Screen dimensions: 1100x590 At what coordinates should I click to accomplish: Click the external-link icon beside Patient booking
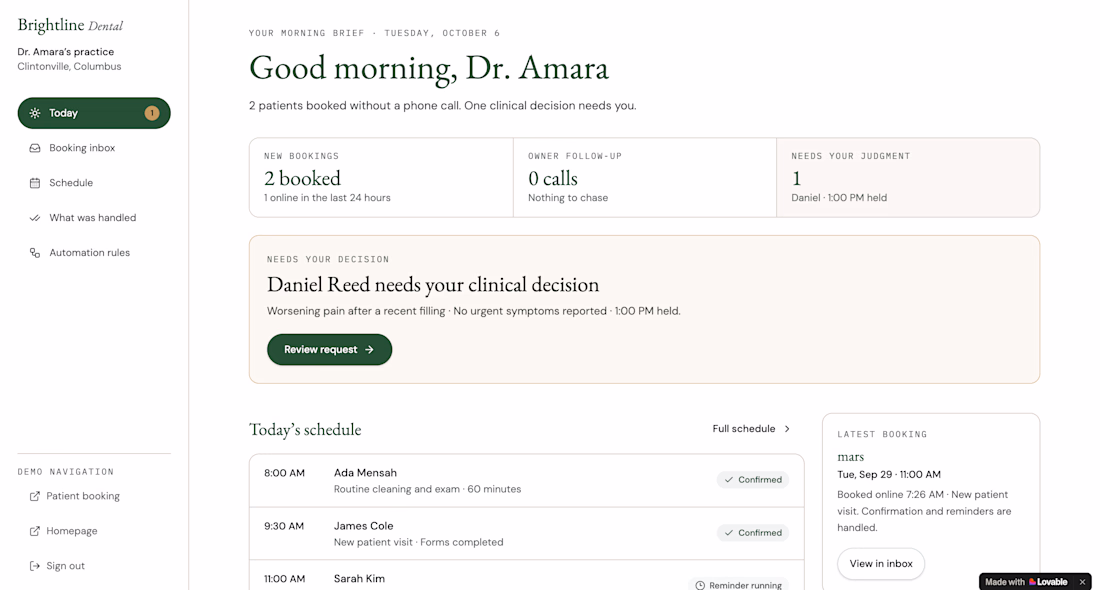click(34, 496)
